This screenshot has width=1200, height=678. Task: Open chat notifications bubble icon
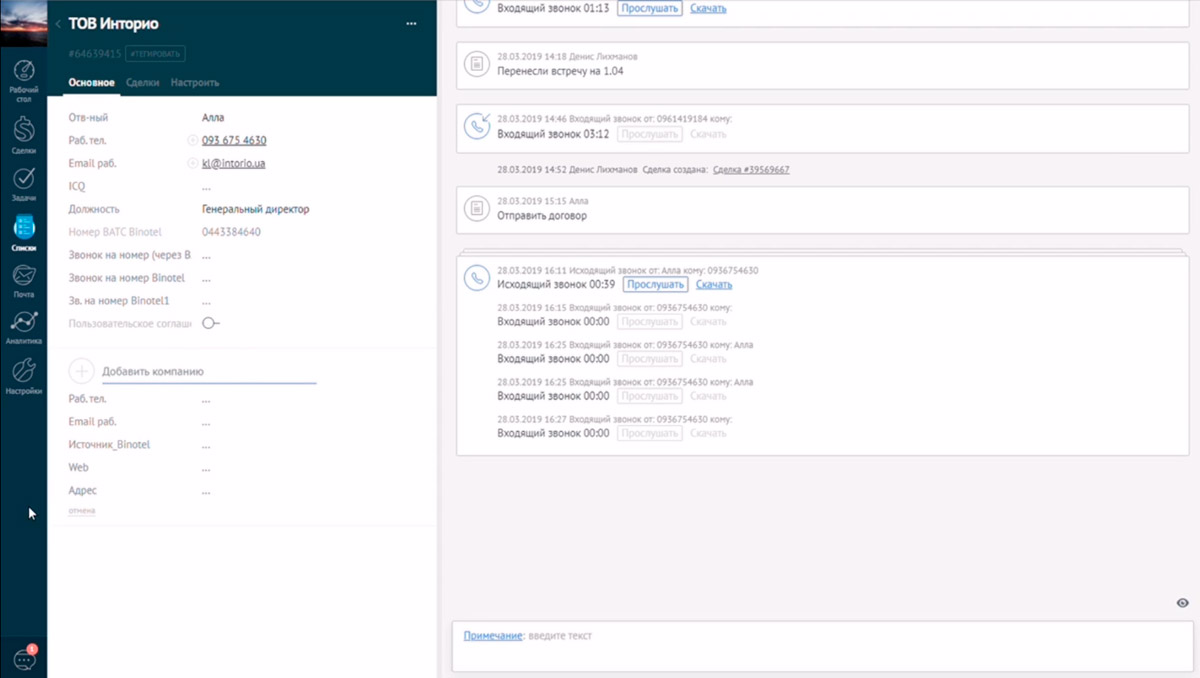click(x=24, y=658)
